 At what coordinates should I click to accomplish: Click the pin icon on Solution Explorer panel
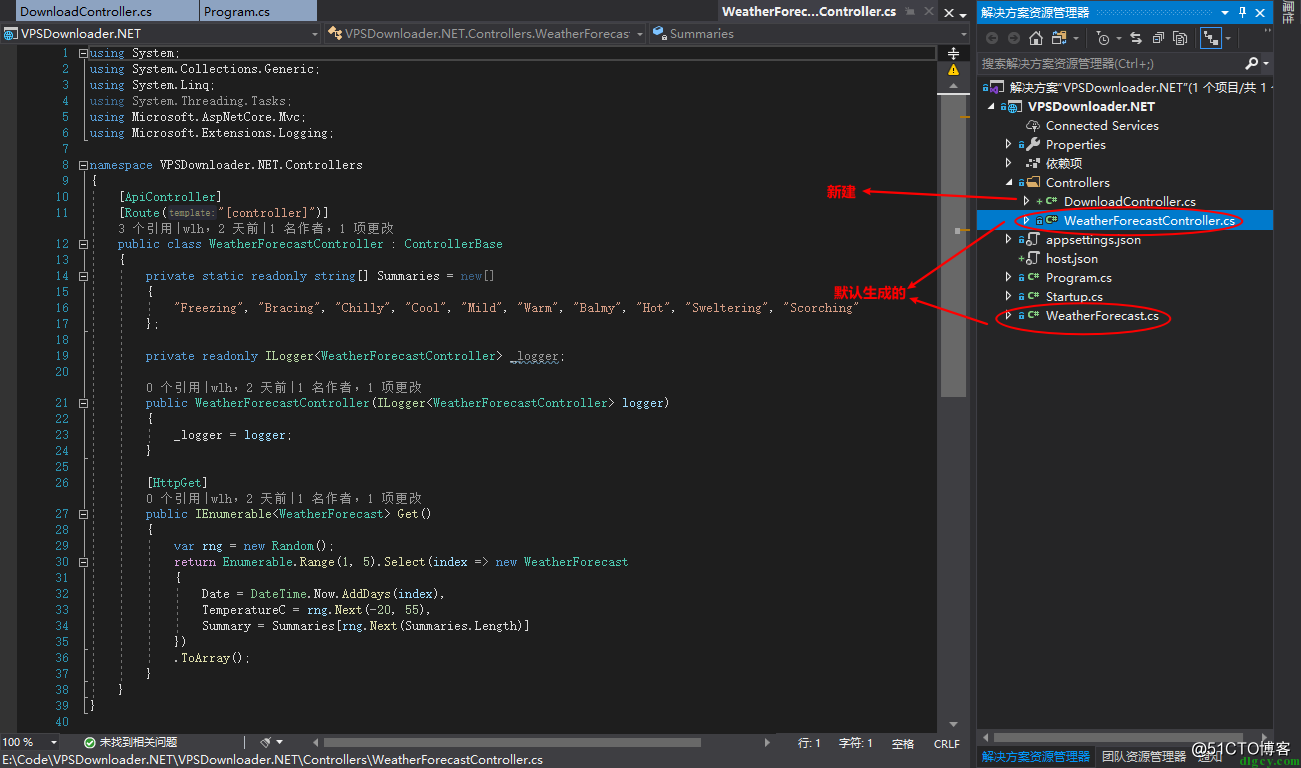[1243, 12]
